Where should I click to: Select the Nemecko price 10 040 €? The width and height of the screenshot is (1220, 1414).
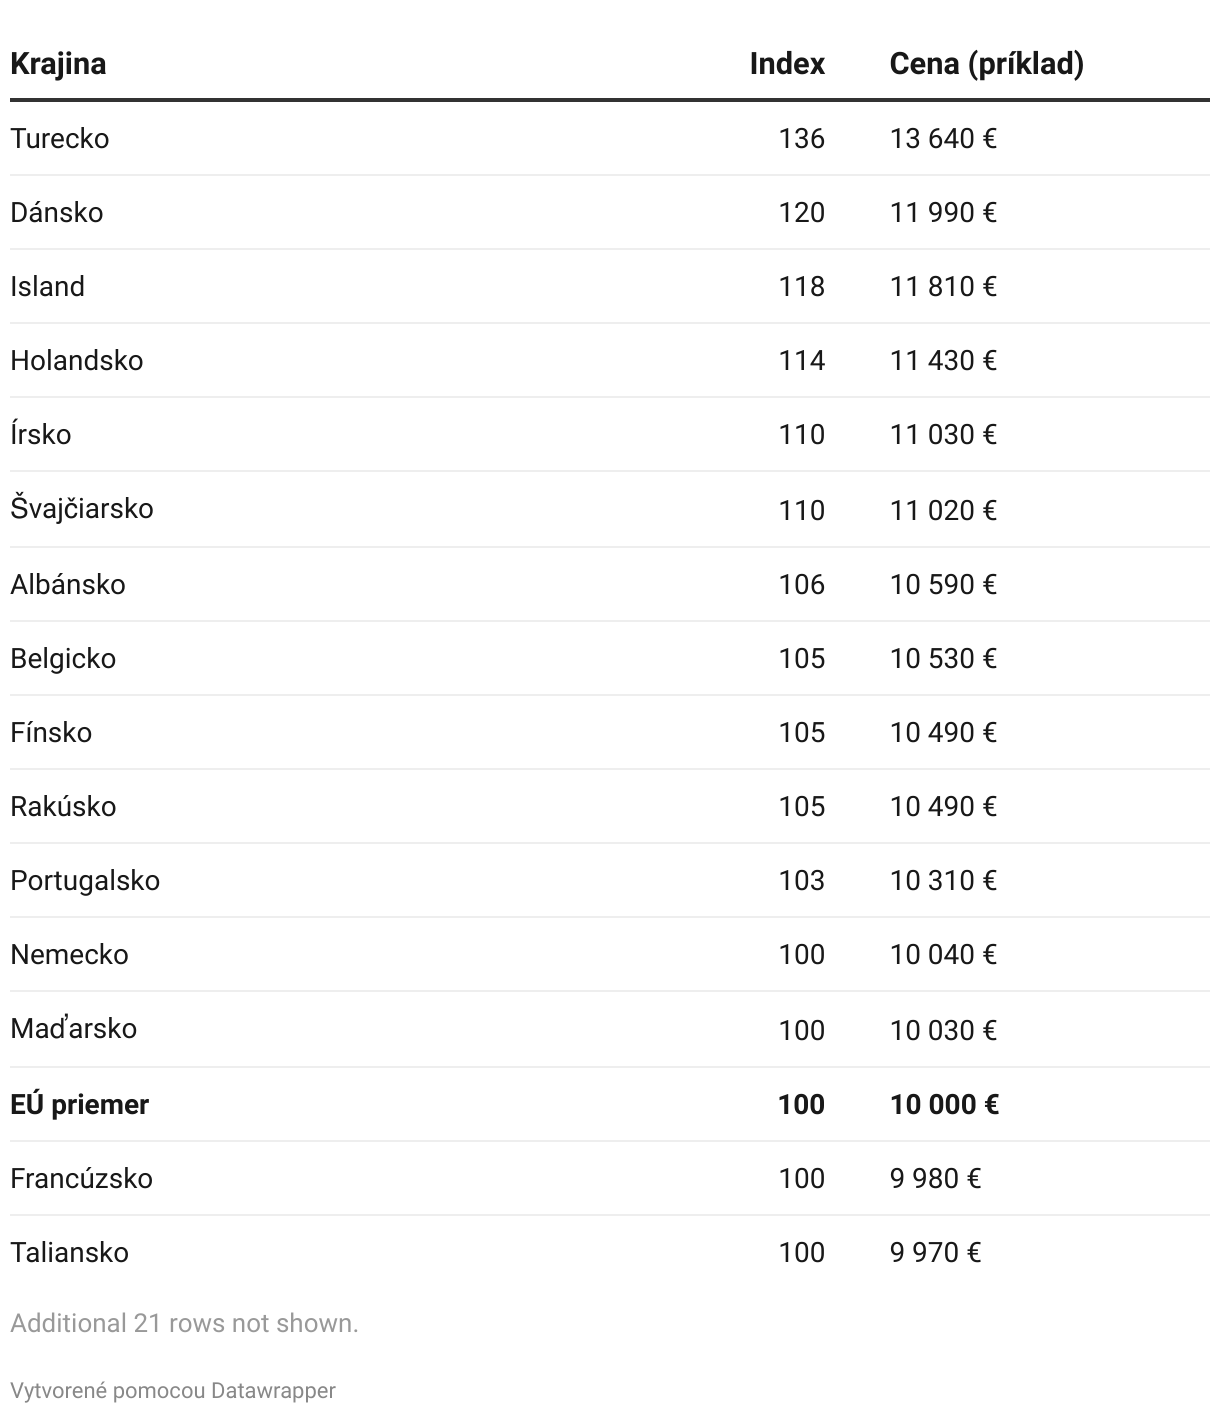click(x=943, y=954)
